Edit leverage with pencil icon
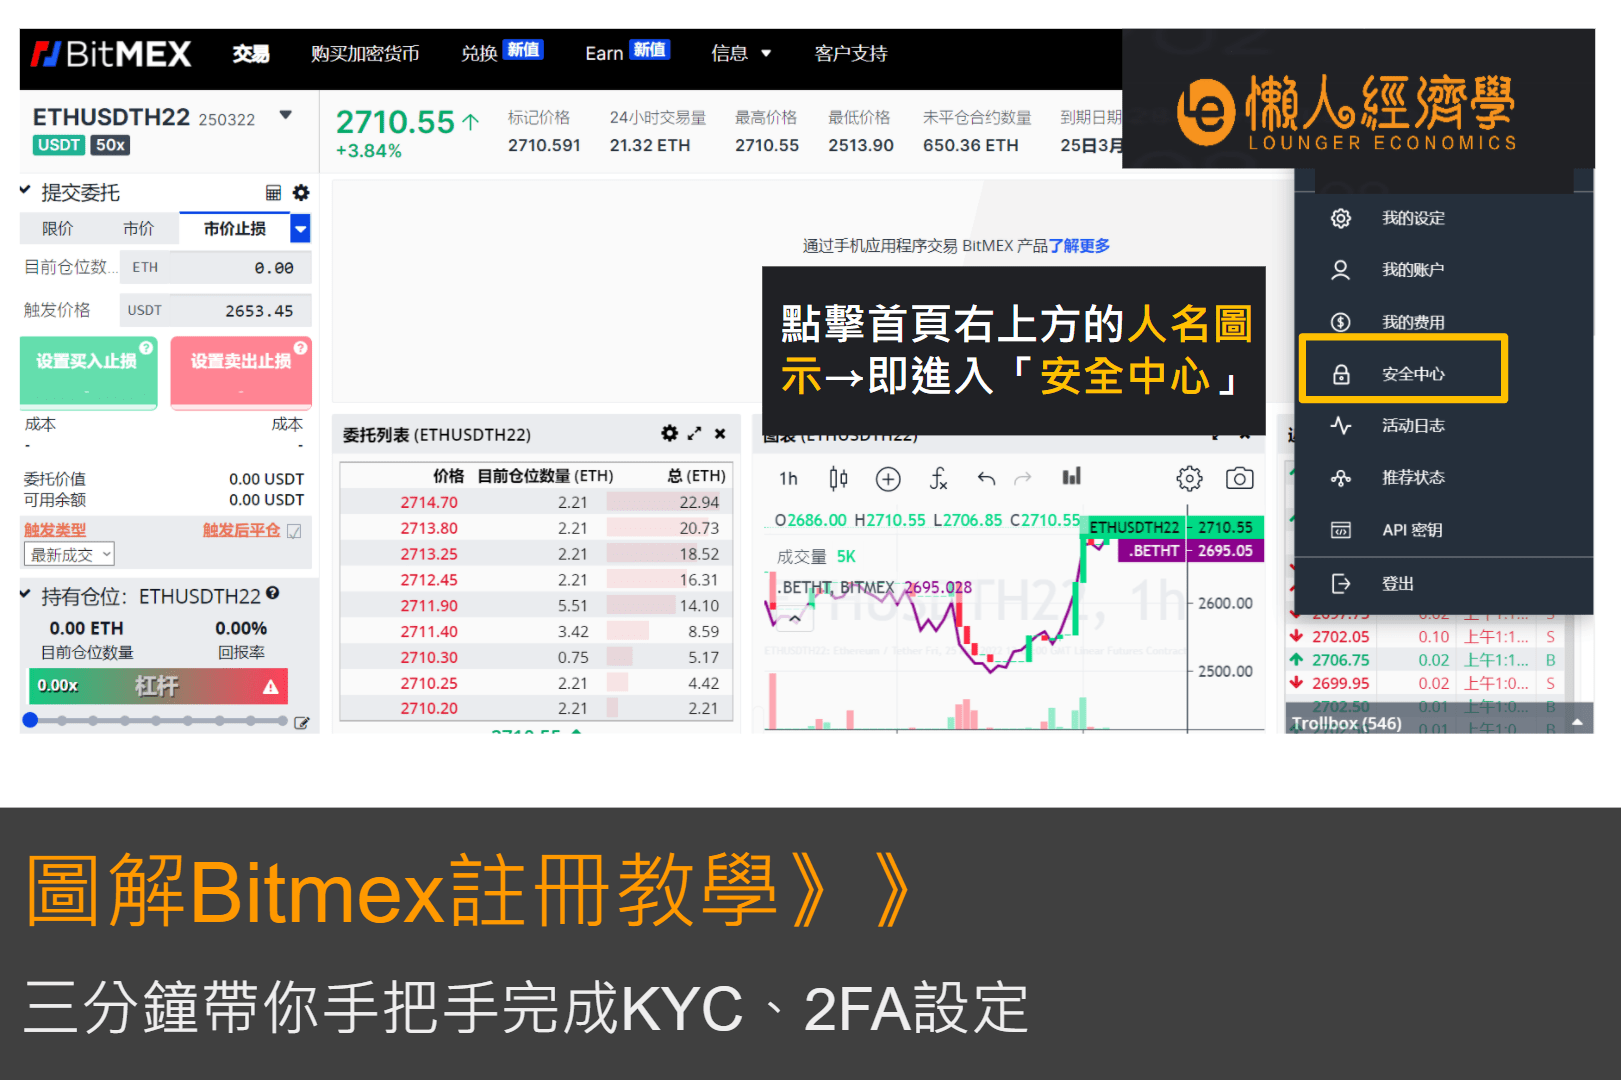Viewport: 1621px width, 1080px height. coord(302,722)
